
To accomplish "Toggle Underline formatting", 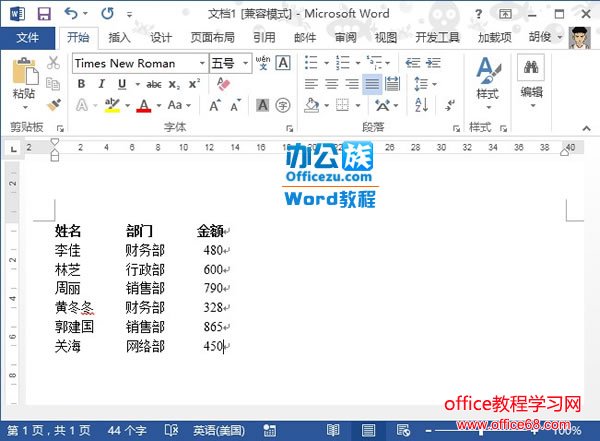I will (x=122, y=84).
